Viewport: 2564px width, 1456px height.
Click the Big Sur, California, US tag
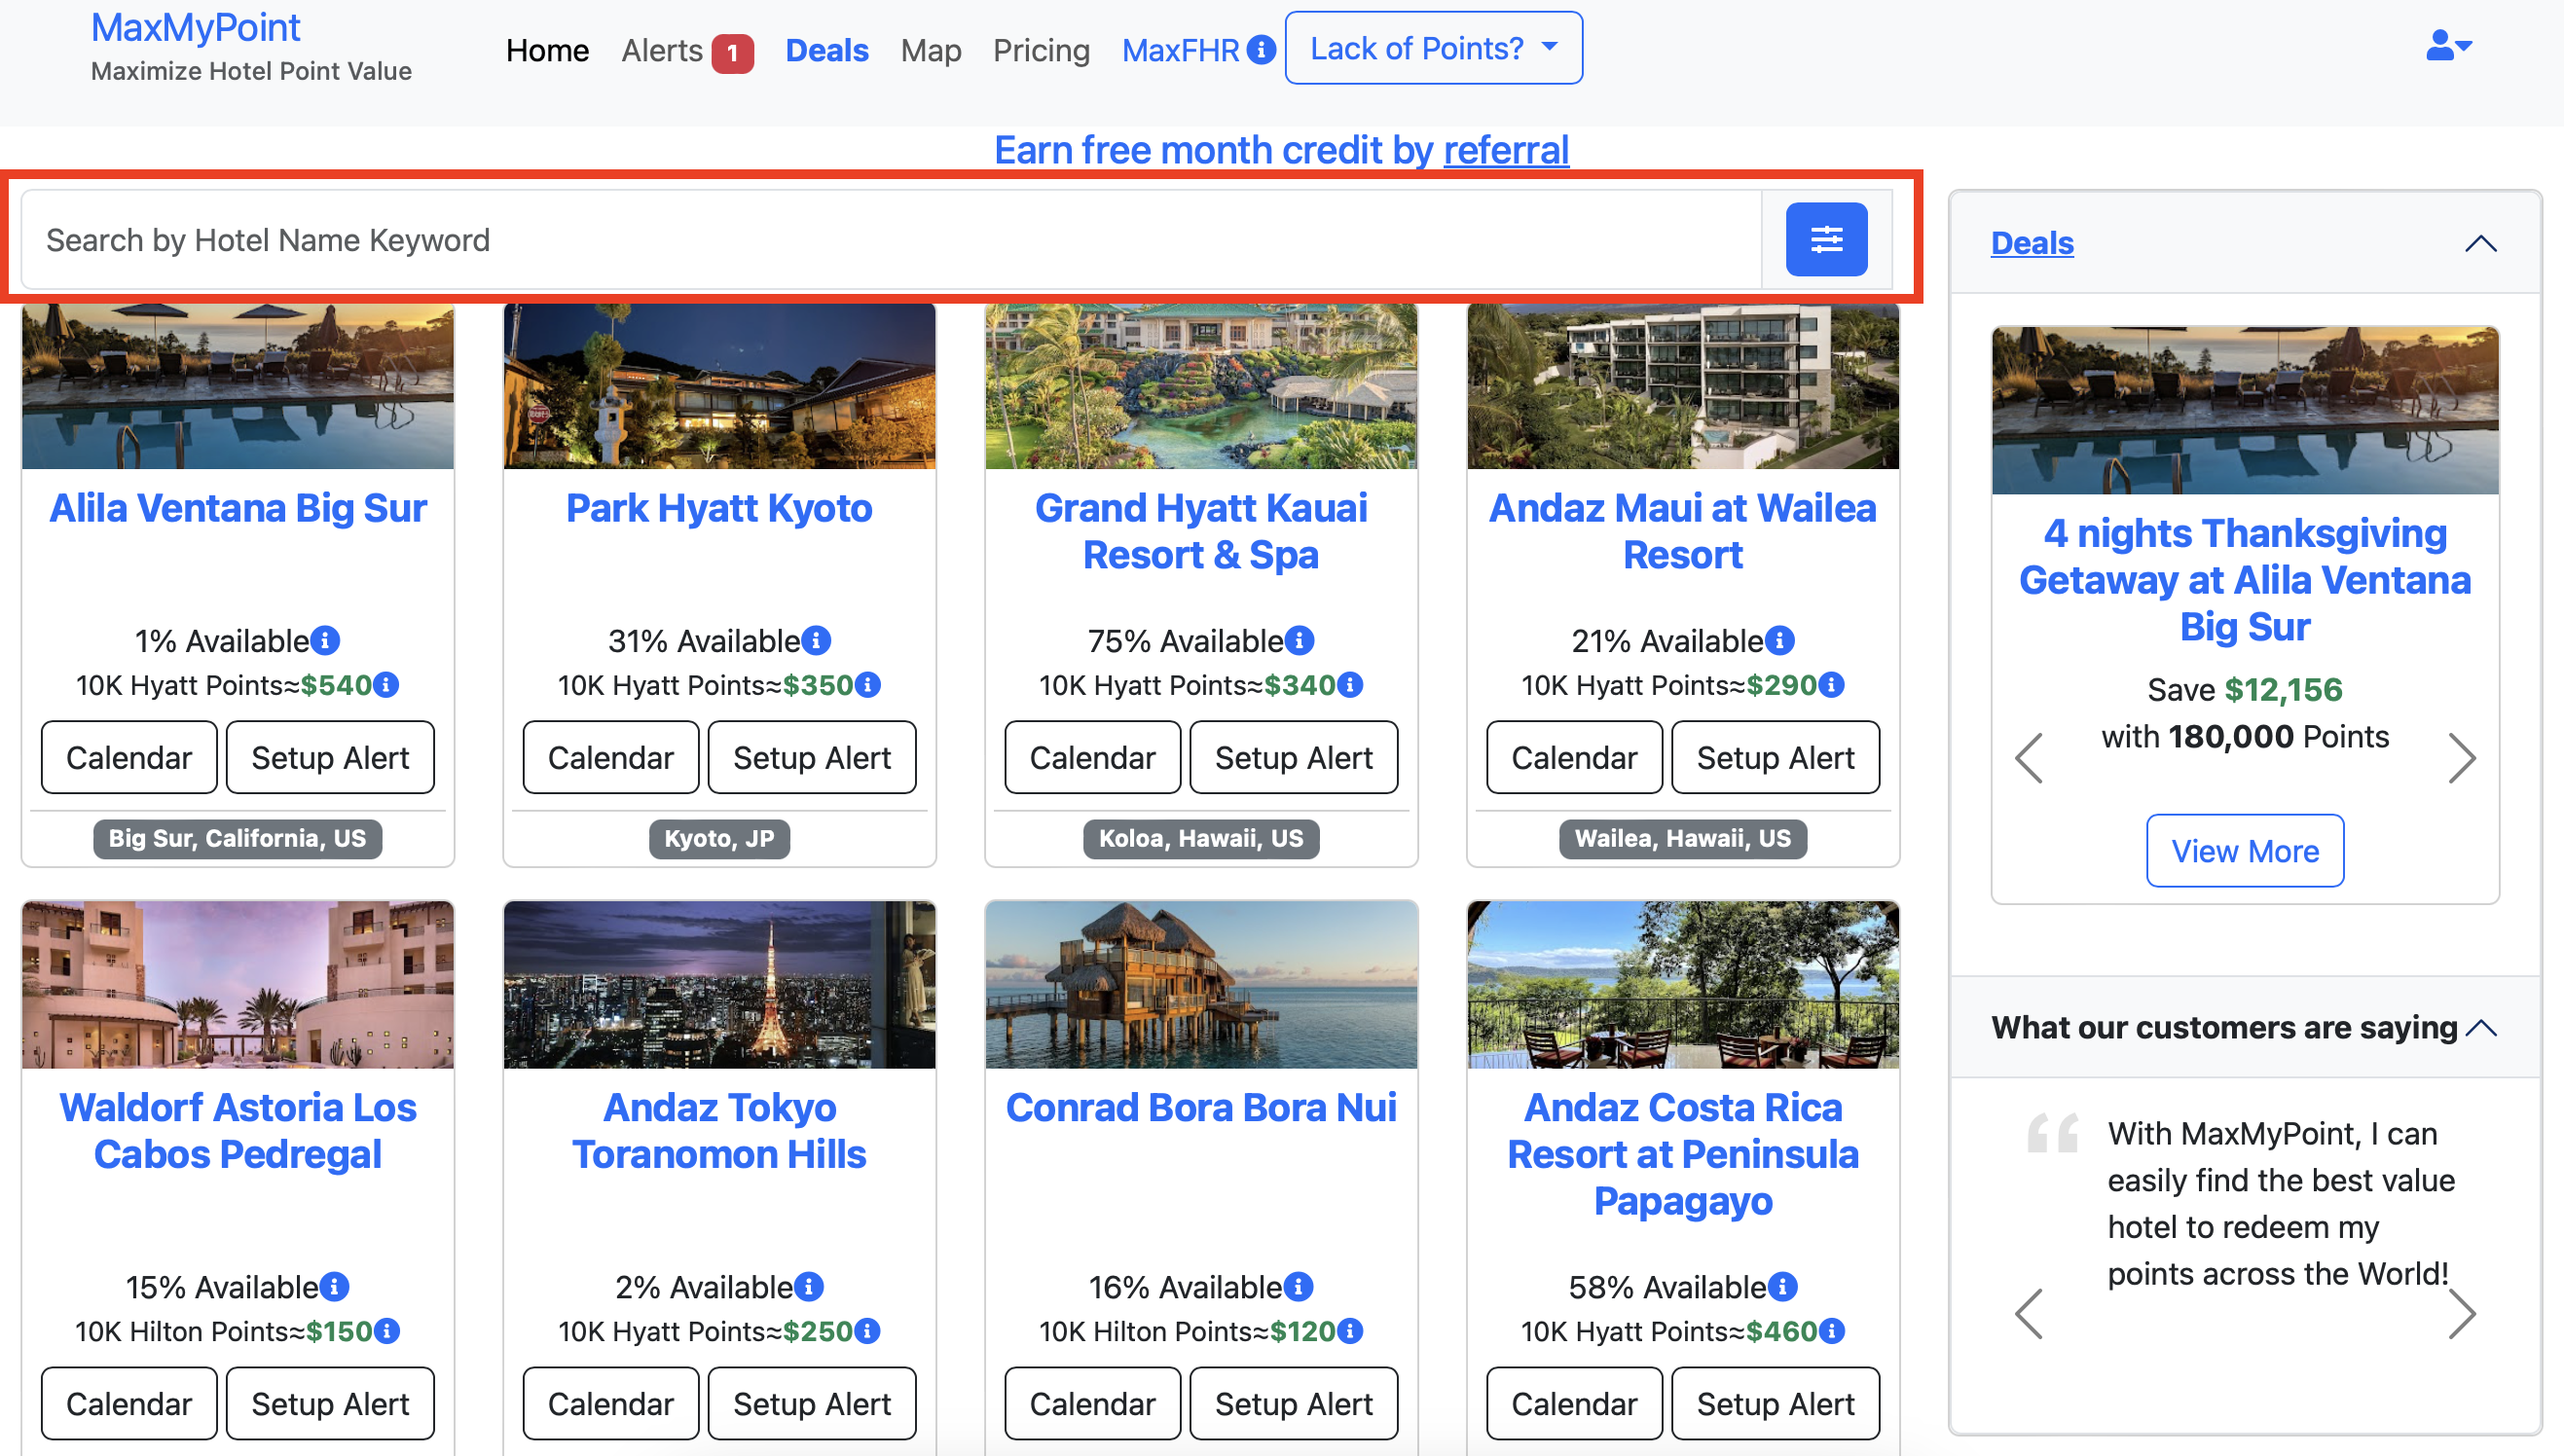coord(238,838)
